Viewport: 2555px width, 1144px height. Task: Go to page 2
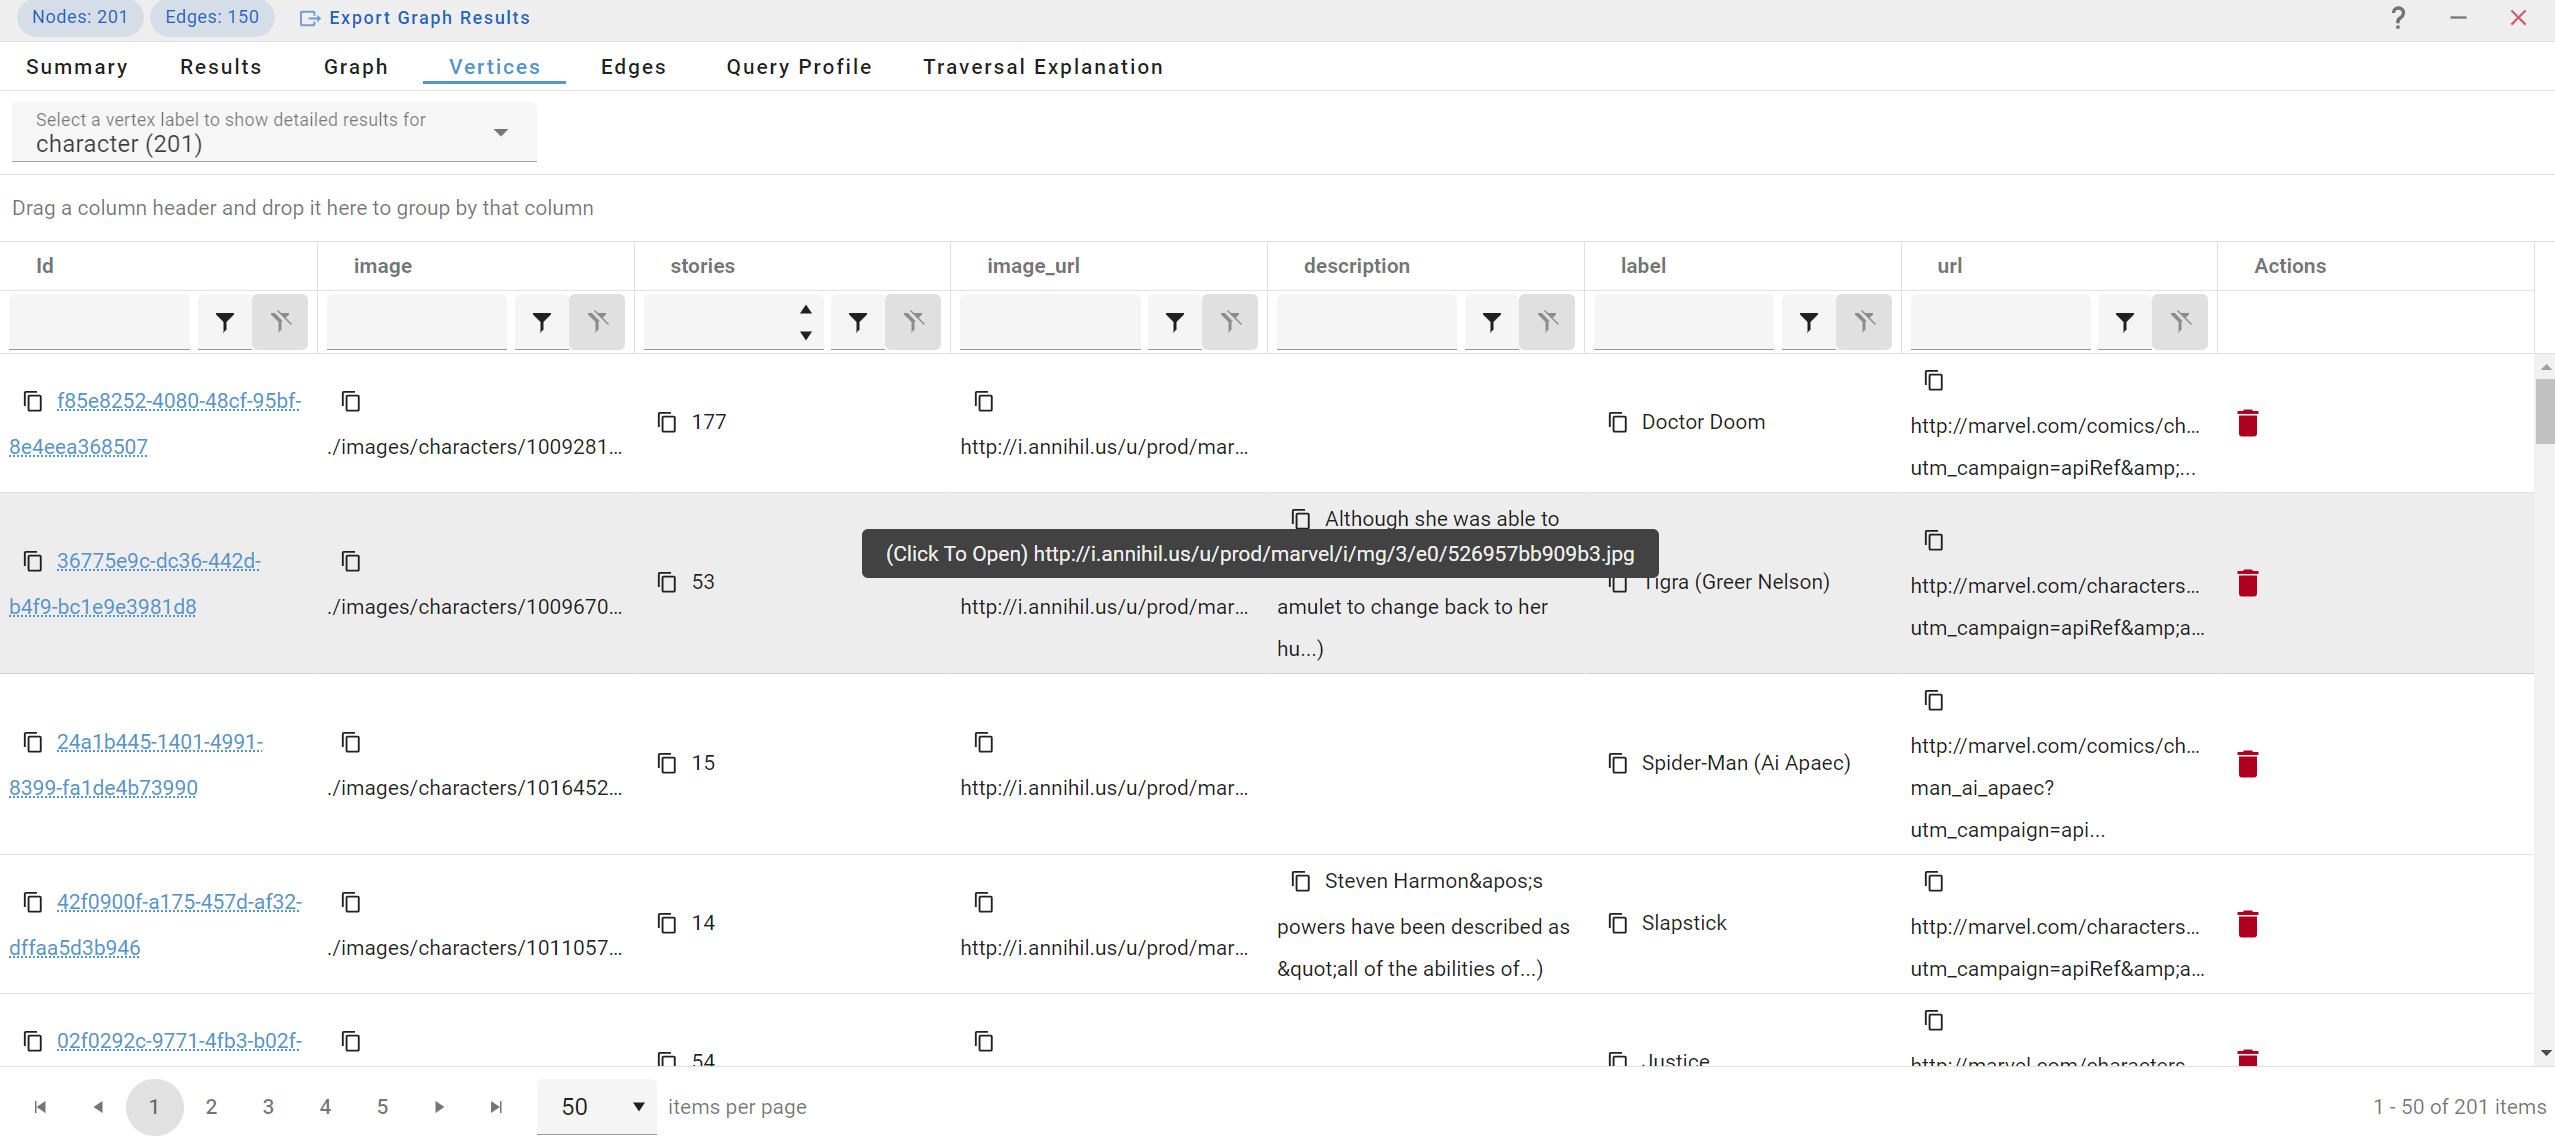tap(211, 1107)
